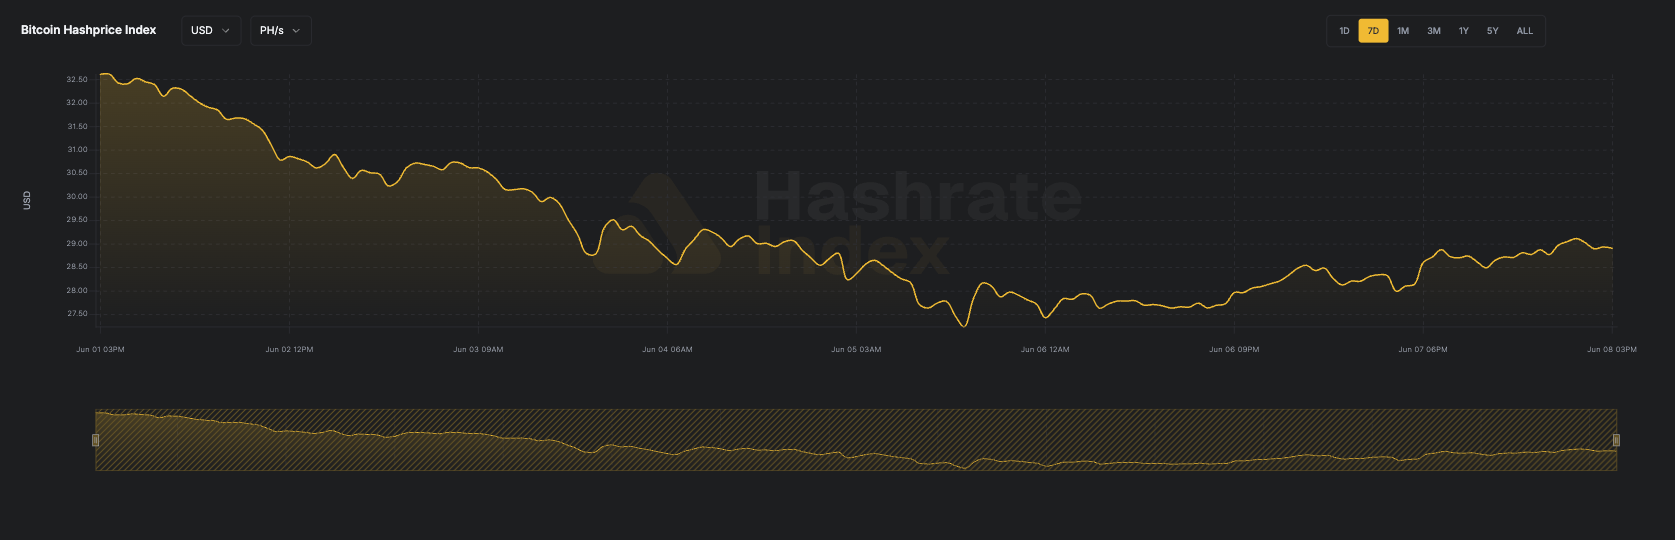1675x540 pixels.
Task: Select the 1M time range
Action: [x=1403, y=31]
